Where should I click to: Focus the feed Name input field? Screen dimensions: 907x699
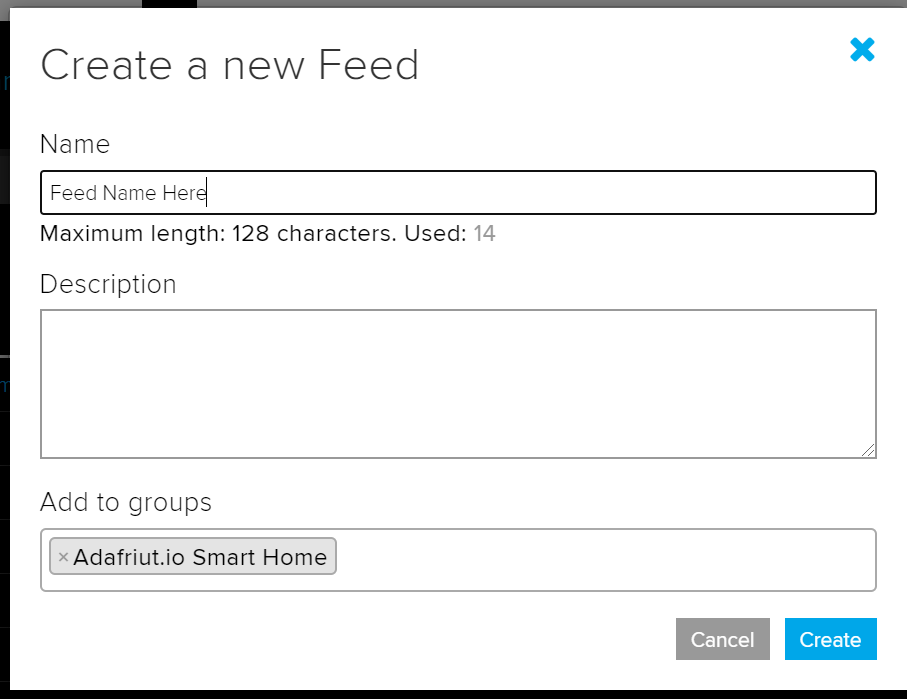[x=500, y=193]
